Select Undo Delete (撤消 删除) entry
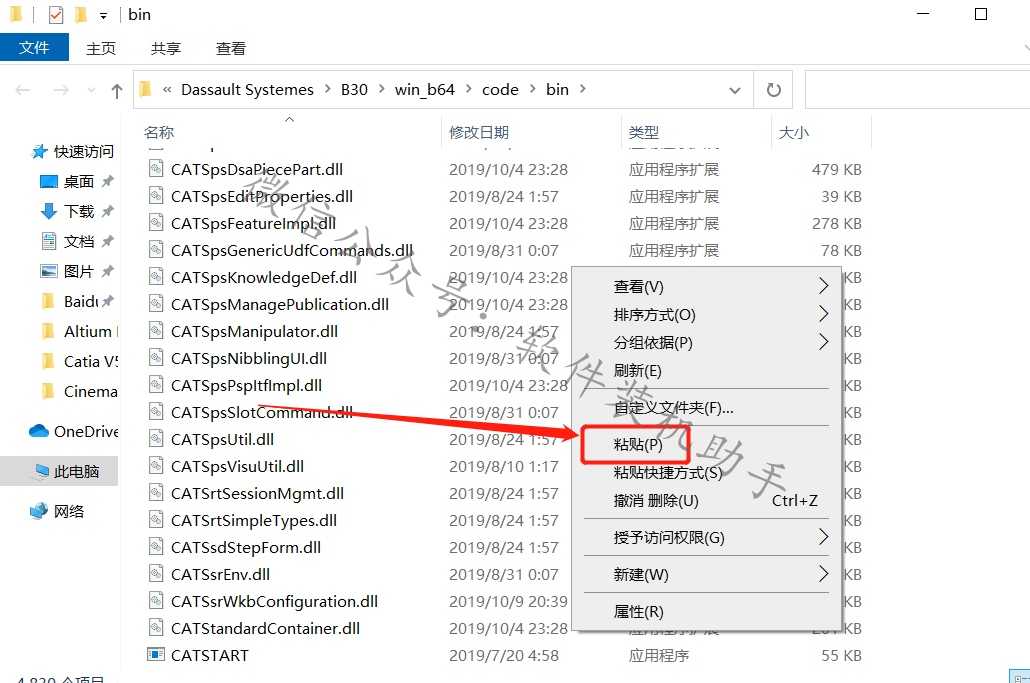The image size is (1030, 683). point(706,500)
